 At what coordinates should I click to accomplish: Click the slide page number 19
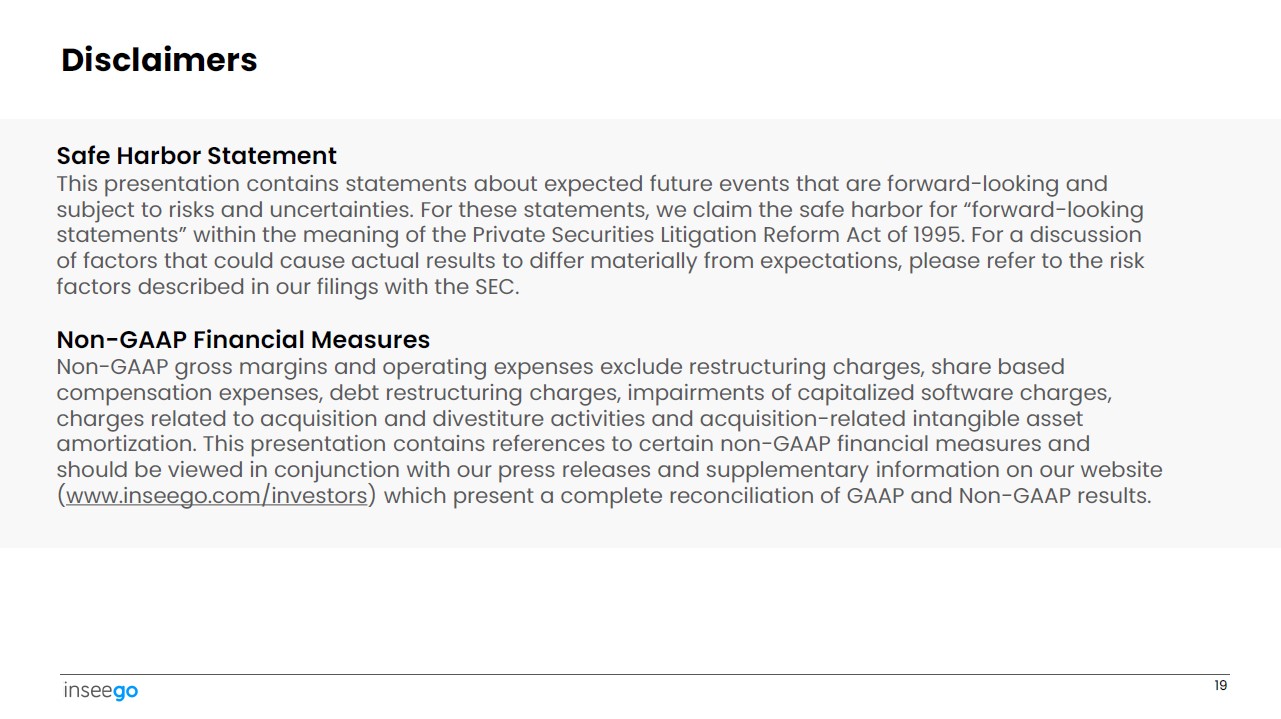(1220, 686)
